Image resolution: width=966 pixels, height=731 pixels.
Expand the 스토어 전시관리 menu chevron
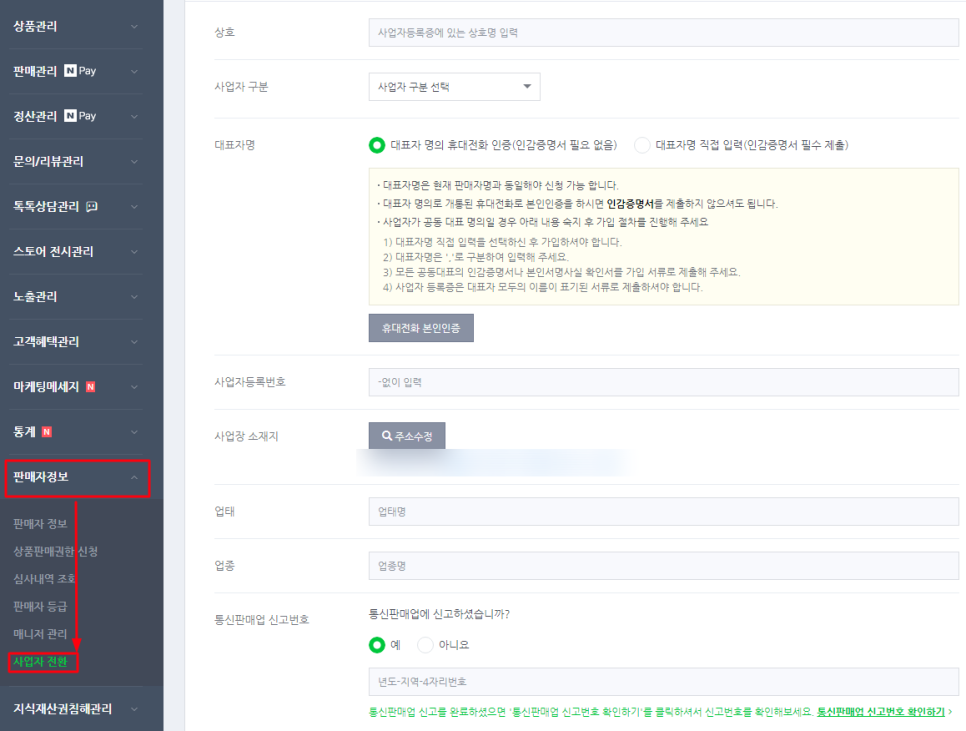pyautogui.click(x=134, y=251)
